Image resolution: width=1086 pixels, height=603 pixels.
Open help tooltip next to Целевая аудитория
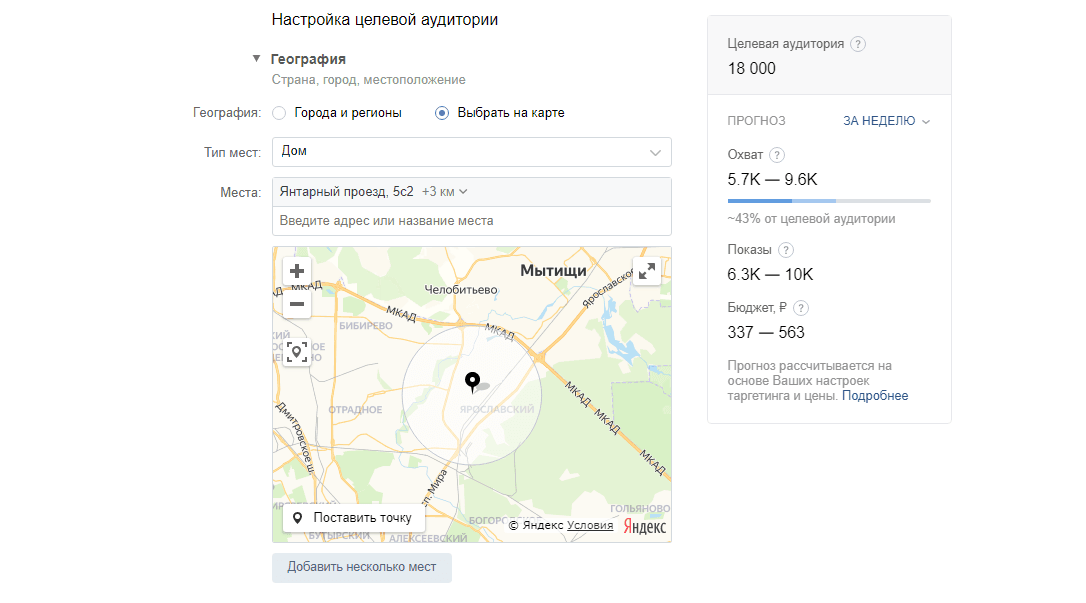point(858,44)
